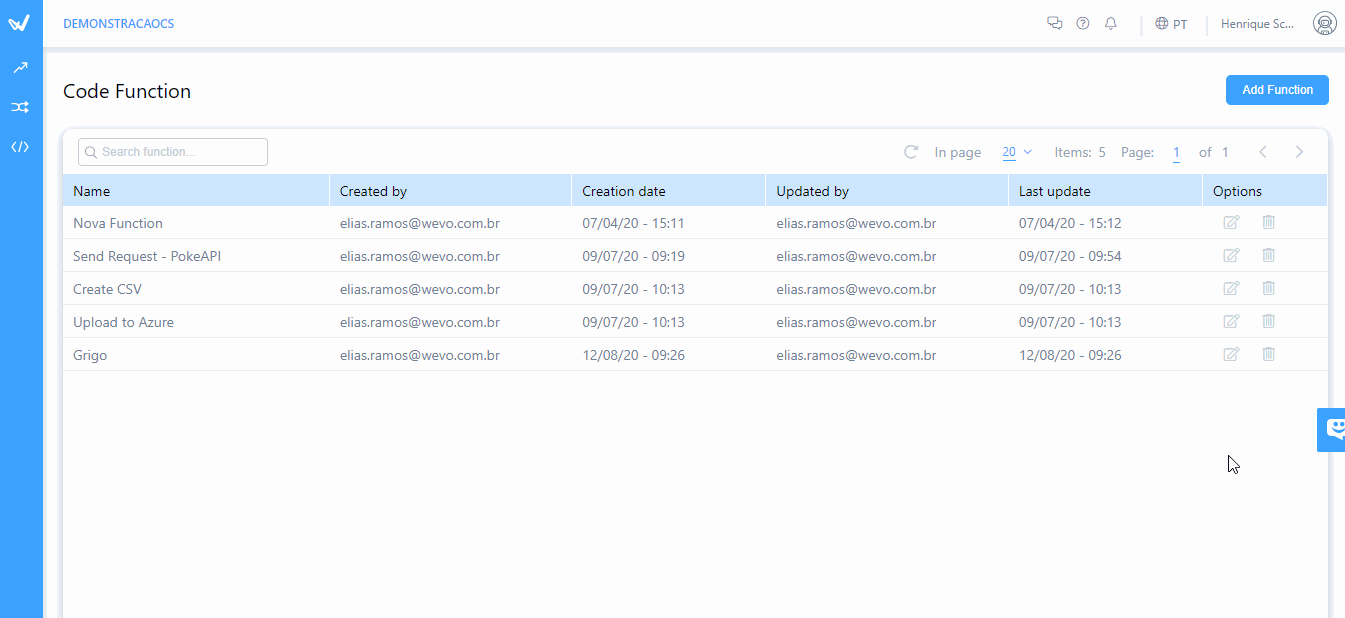Image resolution: width=1345 pixels, height=618 pixels.
Task: Edit the Nova Function entry
Action: pyautogui.click(x=1231, y=222)
